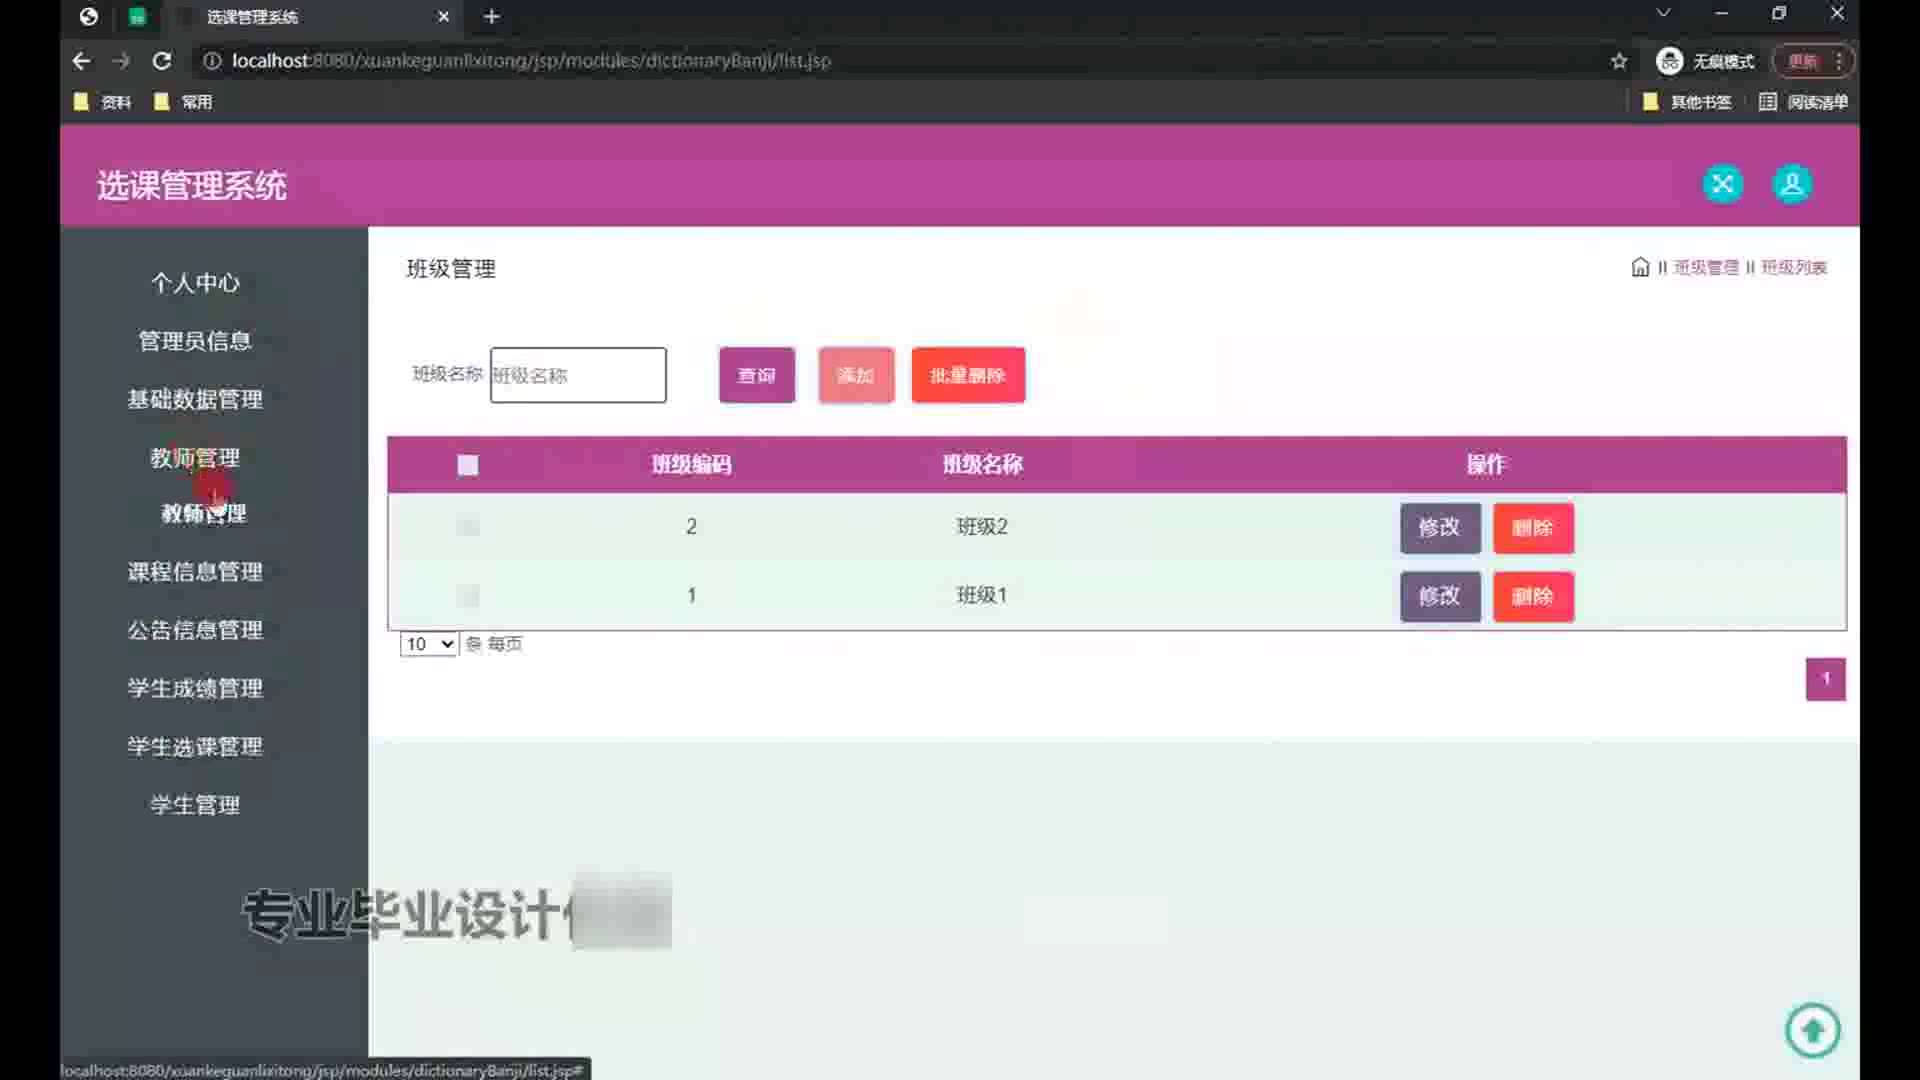Reload the page with refresh icon
This screenshot has height=1080, width=1920.
click(161, 61)
